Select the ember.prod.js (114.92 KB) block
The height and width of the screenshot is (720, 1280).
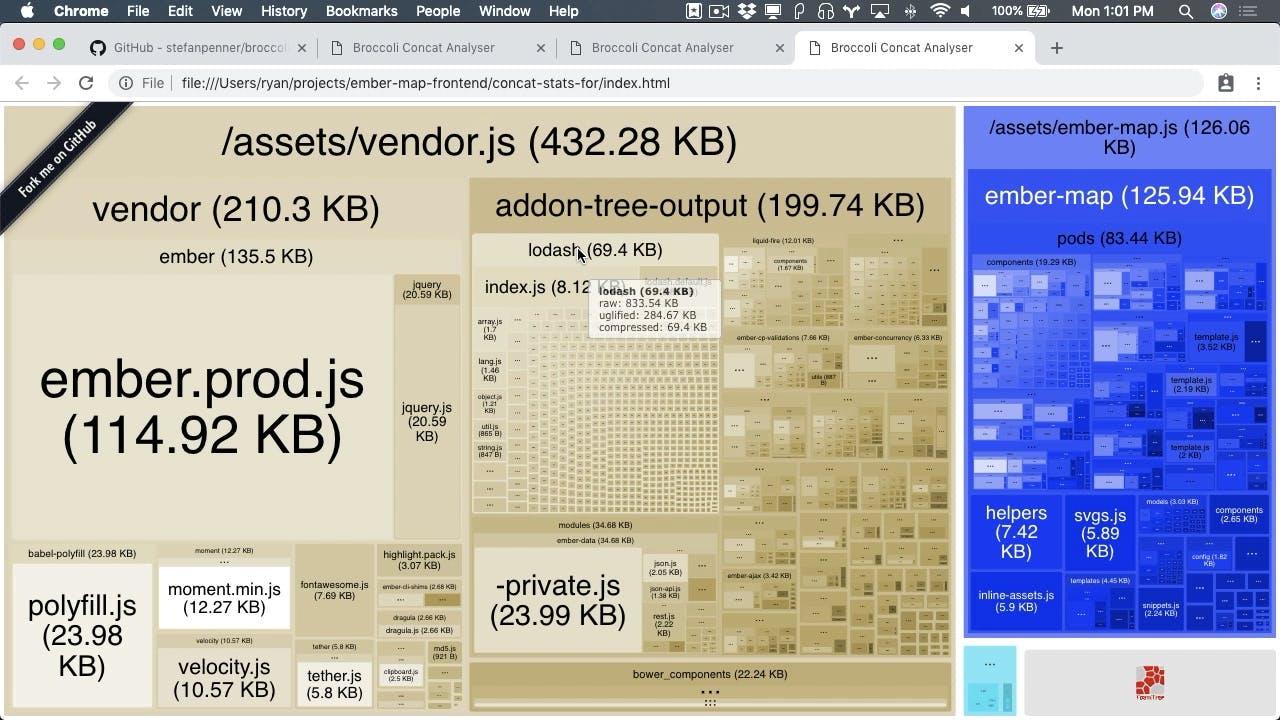202,406
